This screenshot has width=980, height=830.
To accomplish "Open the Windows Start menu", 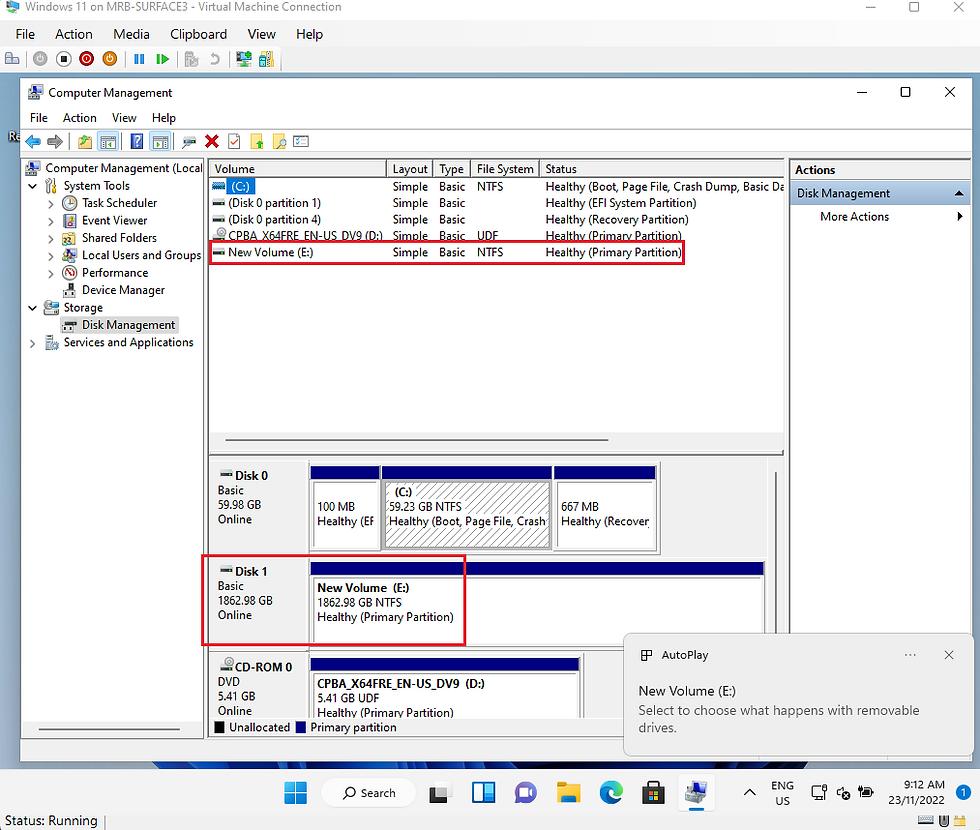I will pos(295,793).
